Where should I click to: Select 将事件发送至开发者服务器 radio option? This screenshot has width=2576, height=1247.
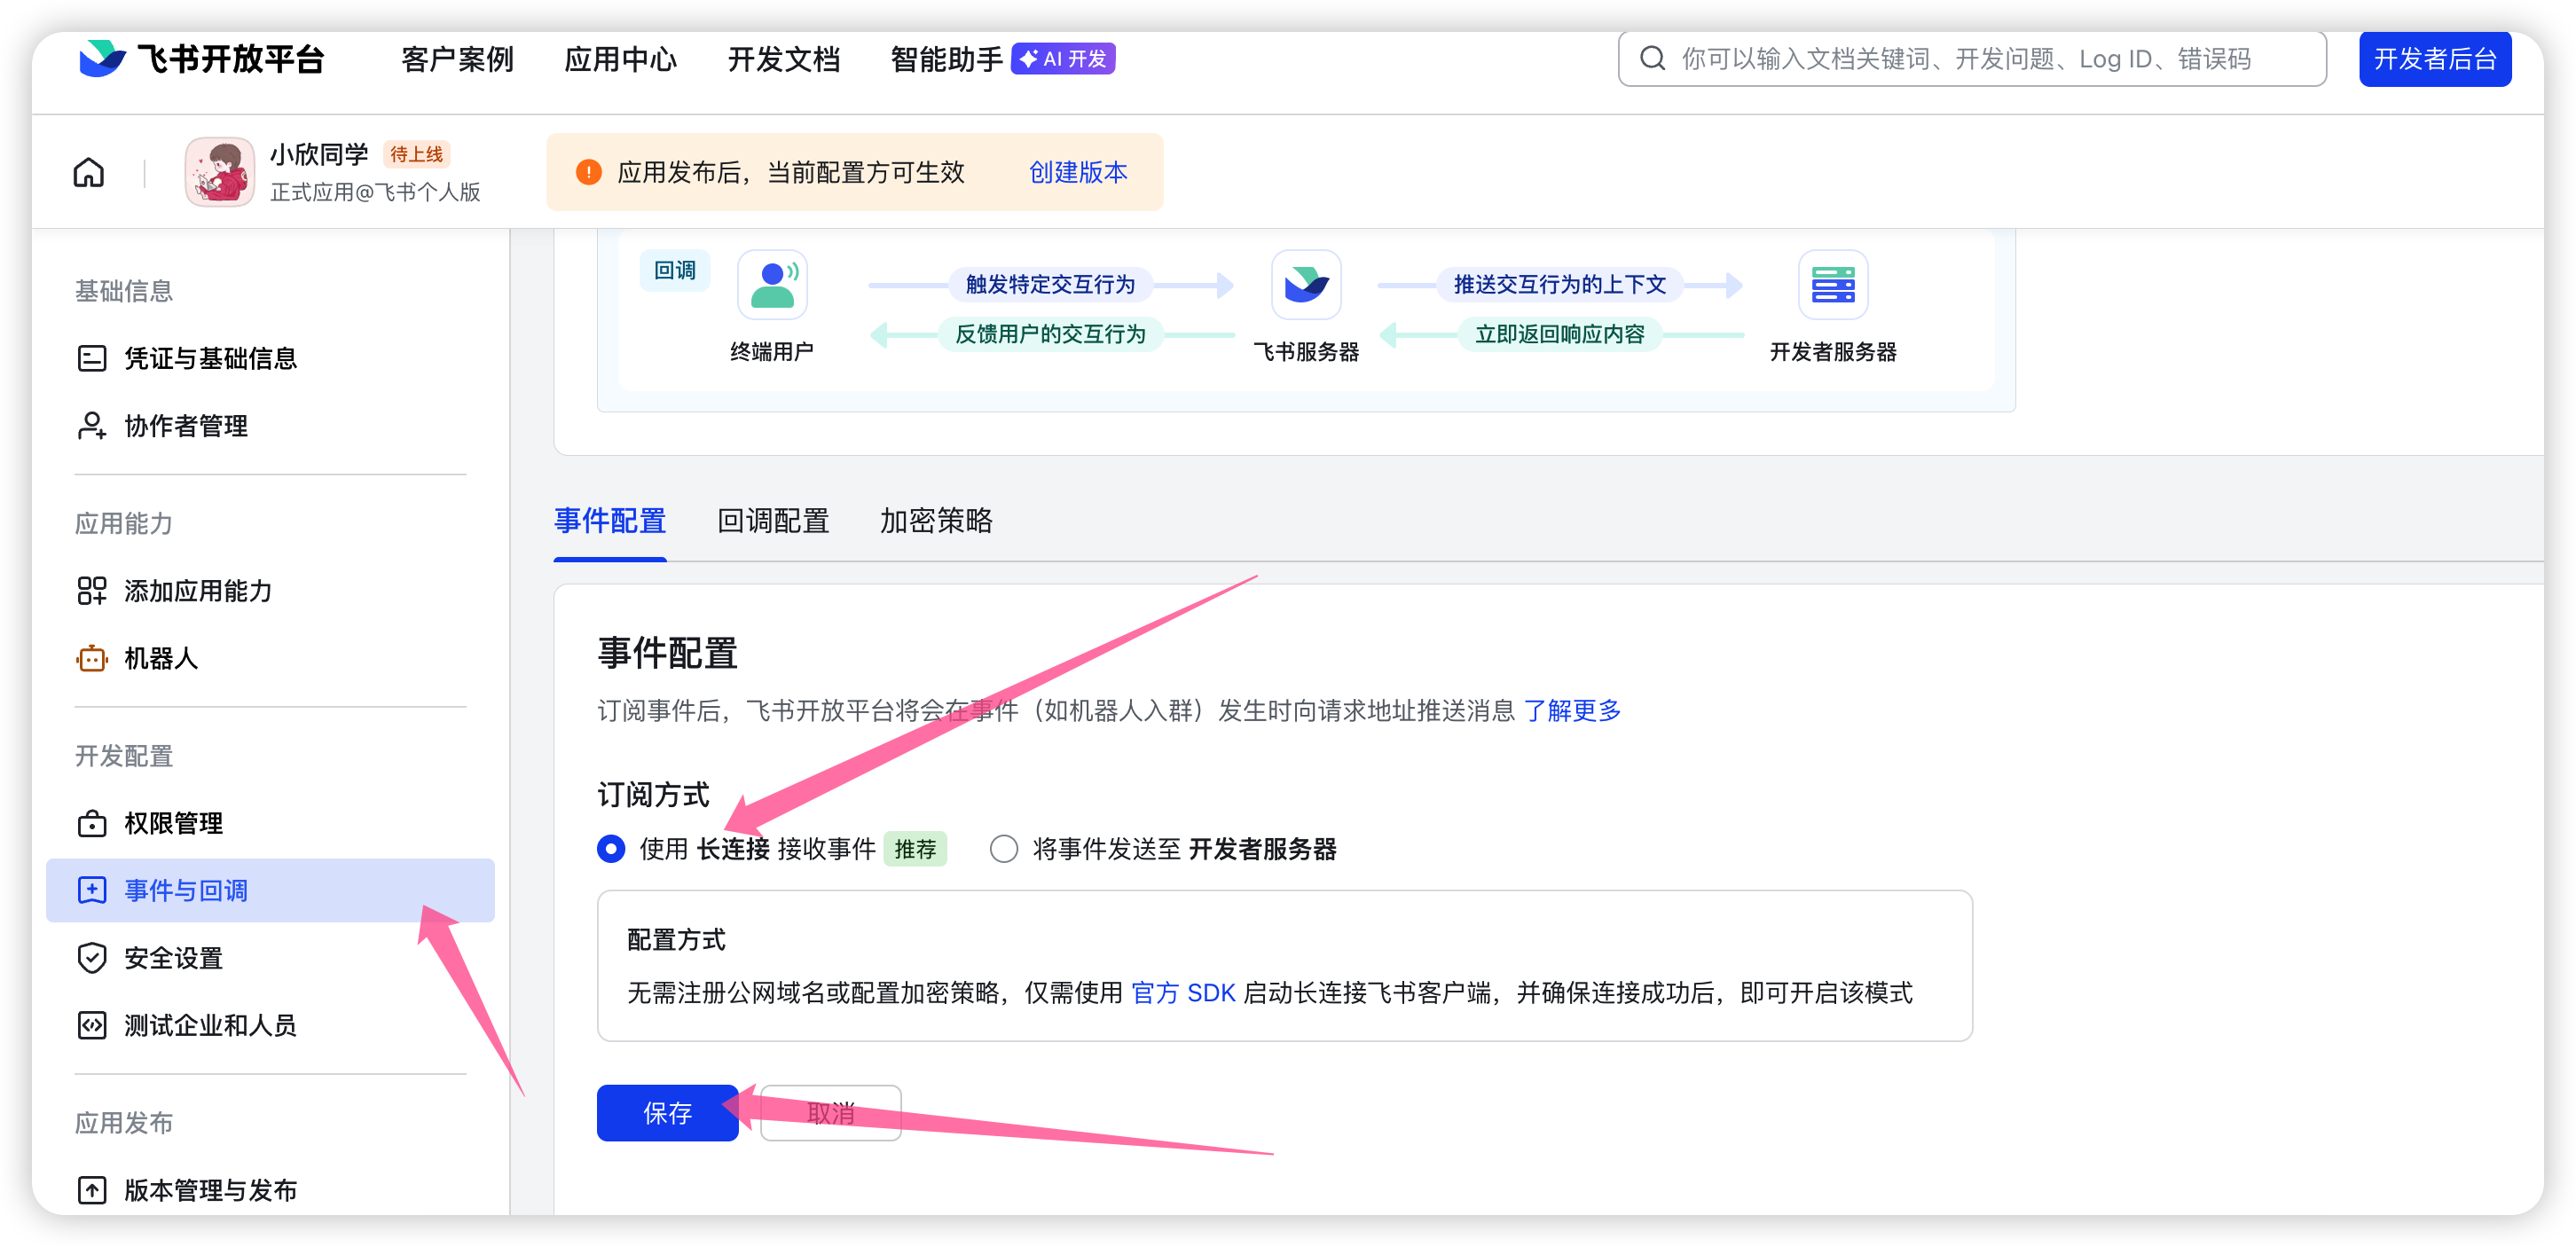1004,849
